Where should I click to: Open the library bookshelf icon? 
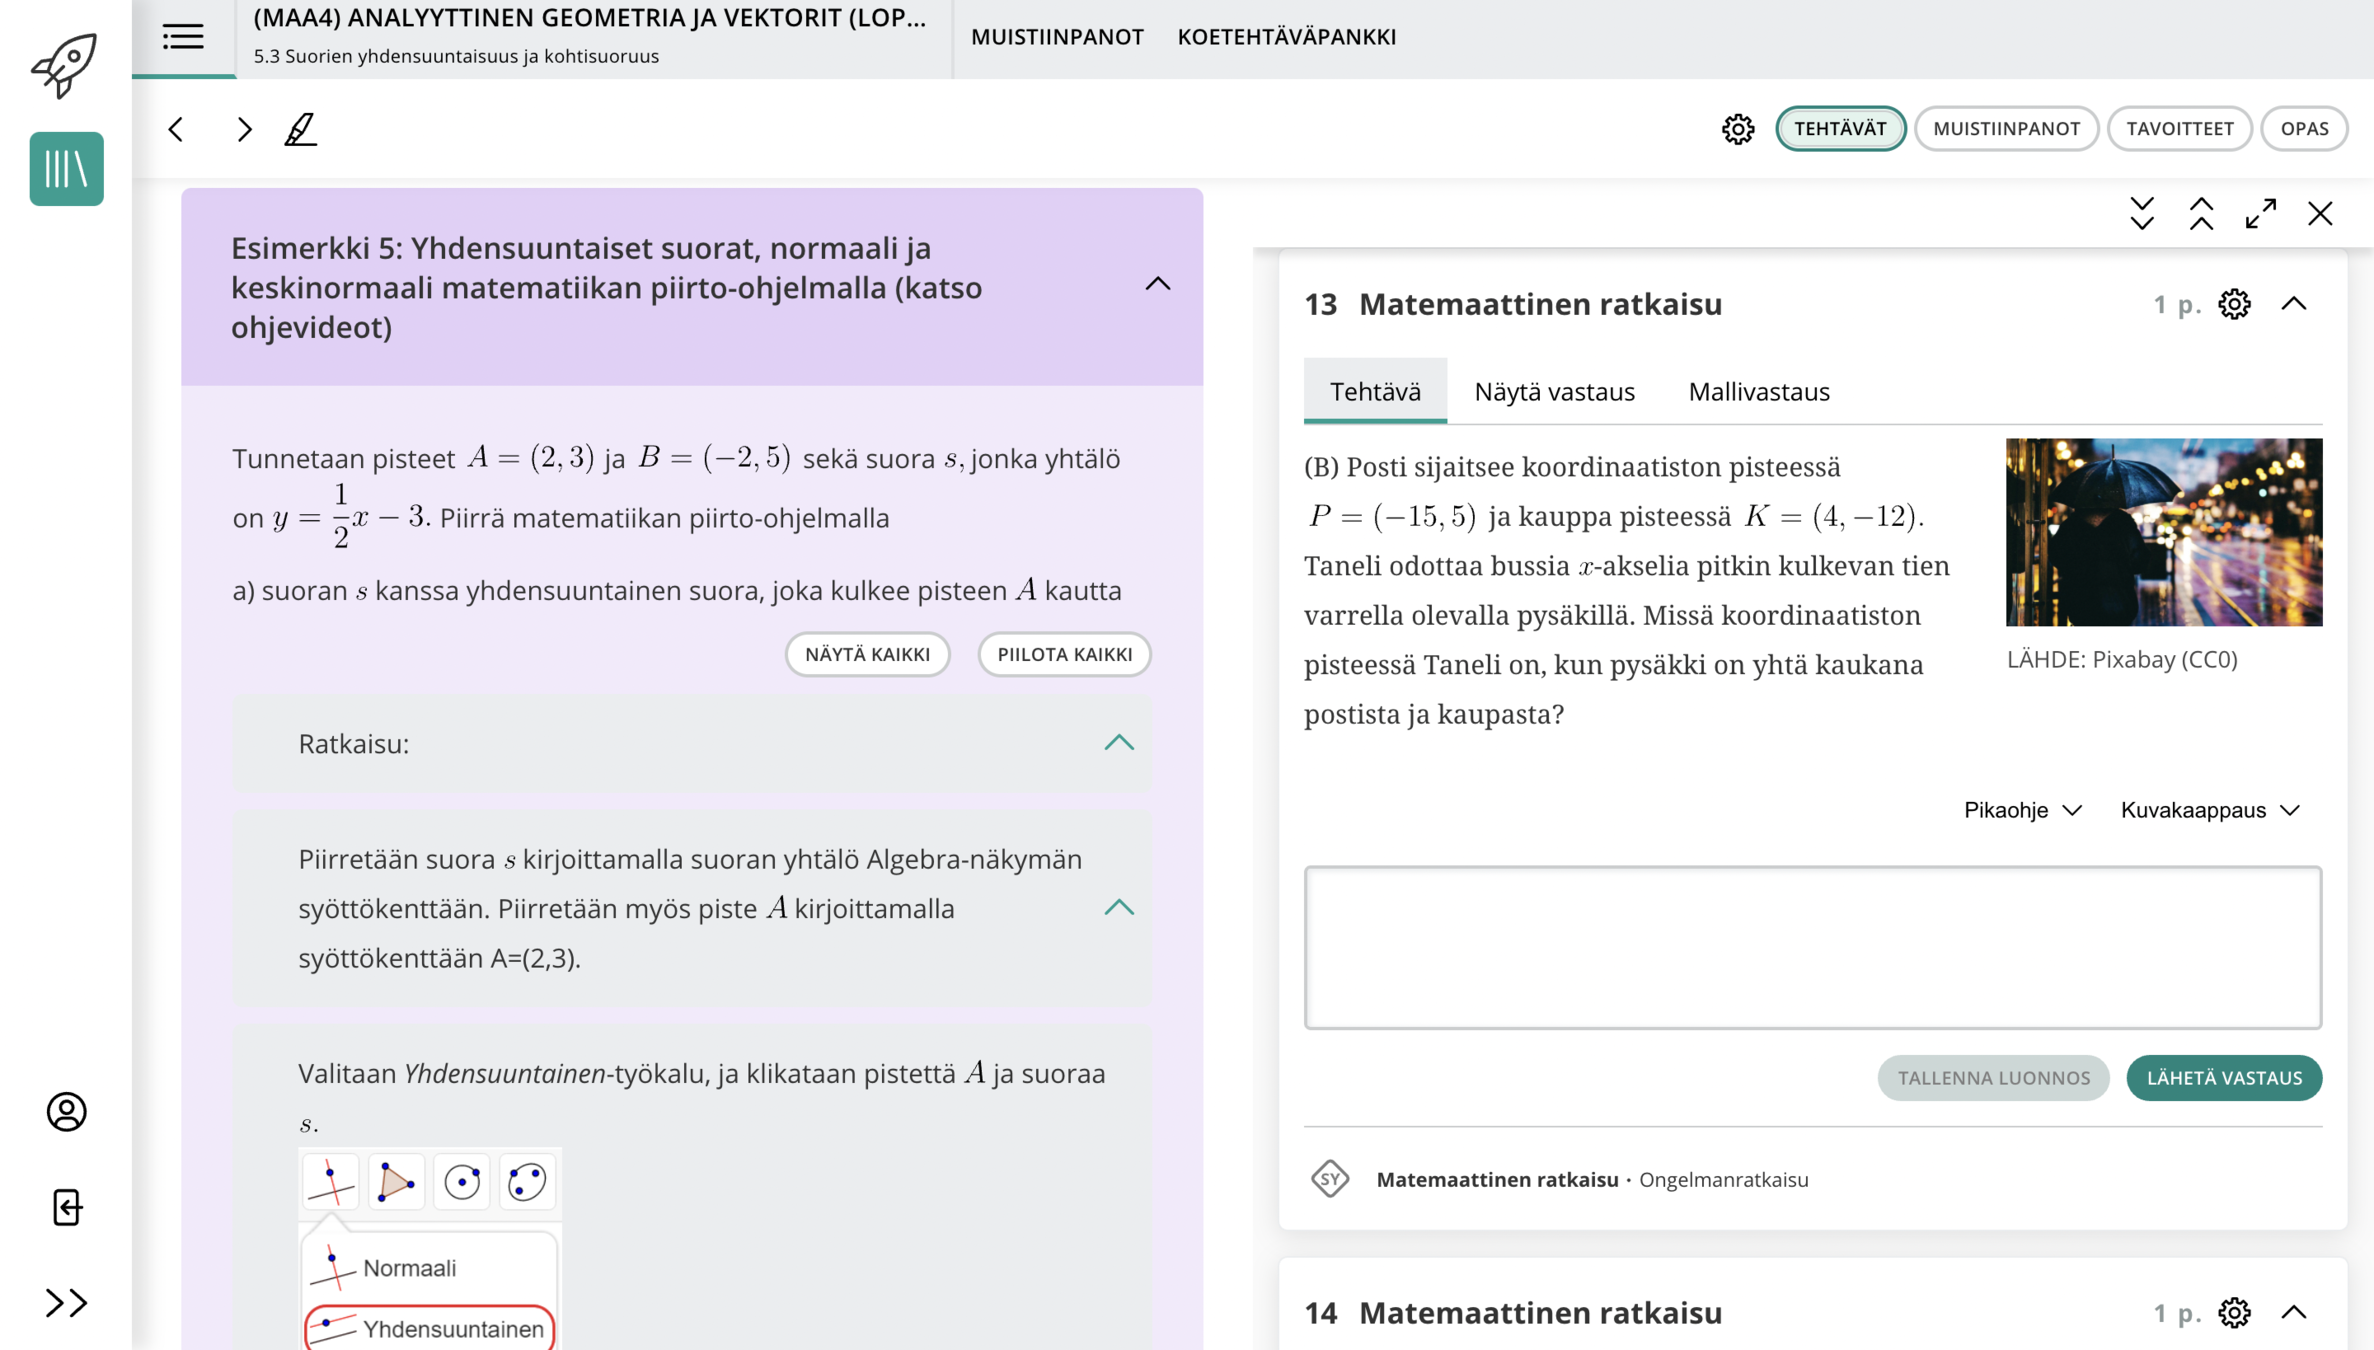(66, 168)
